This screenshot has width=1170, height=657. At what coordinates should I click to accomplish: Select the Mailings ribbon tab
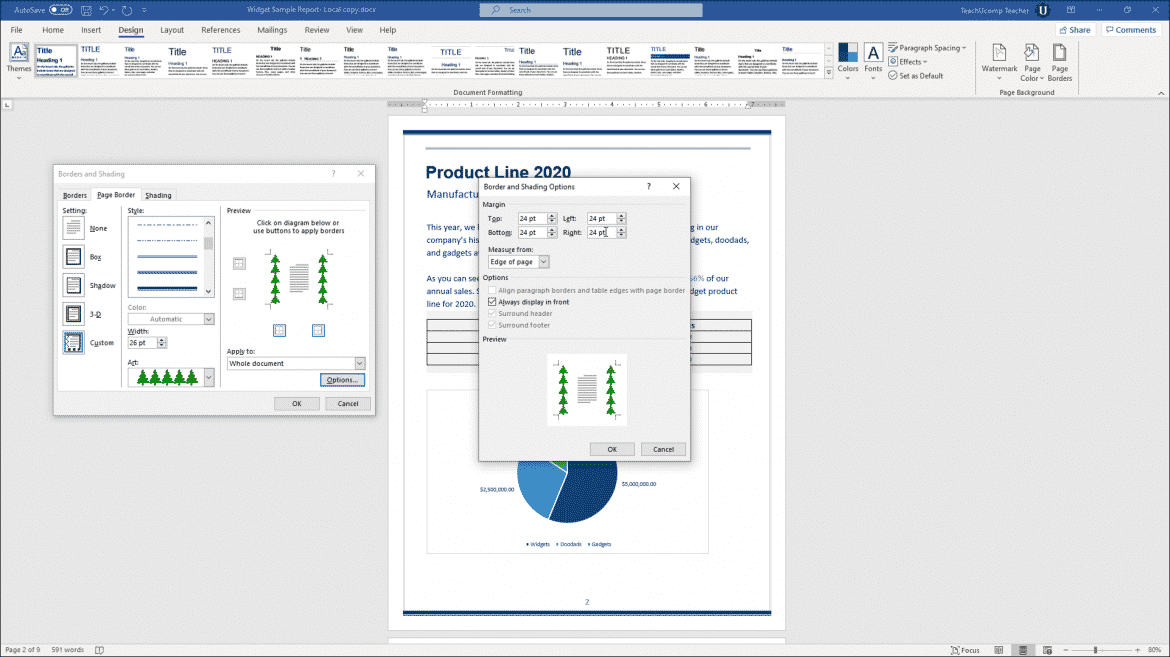272,29
